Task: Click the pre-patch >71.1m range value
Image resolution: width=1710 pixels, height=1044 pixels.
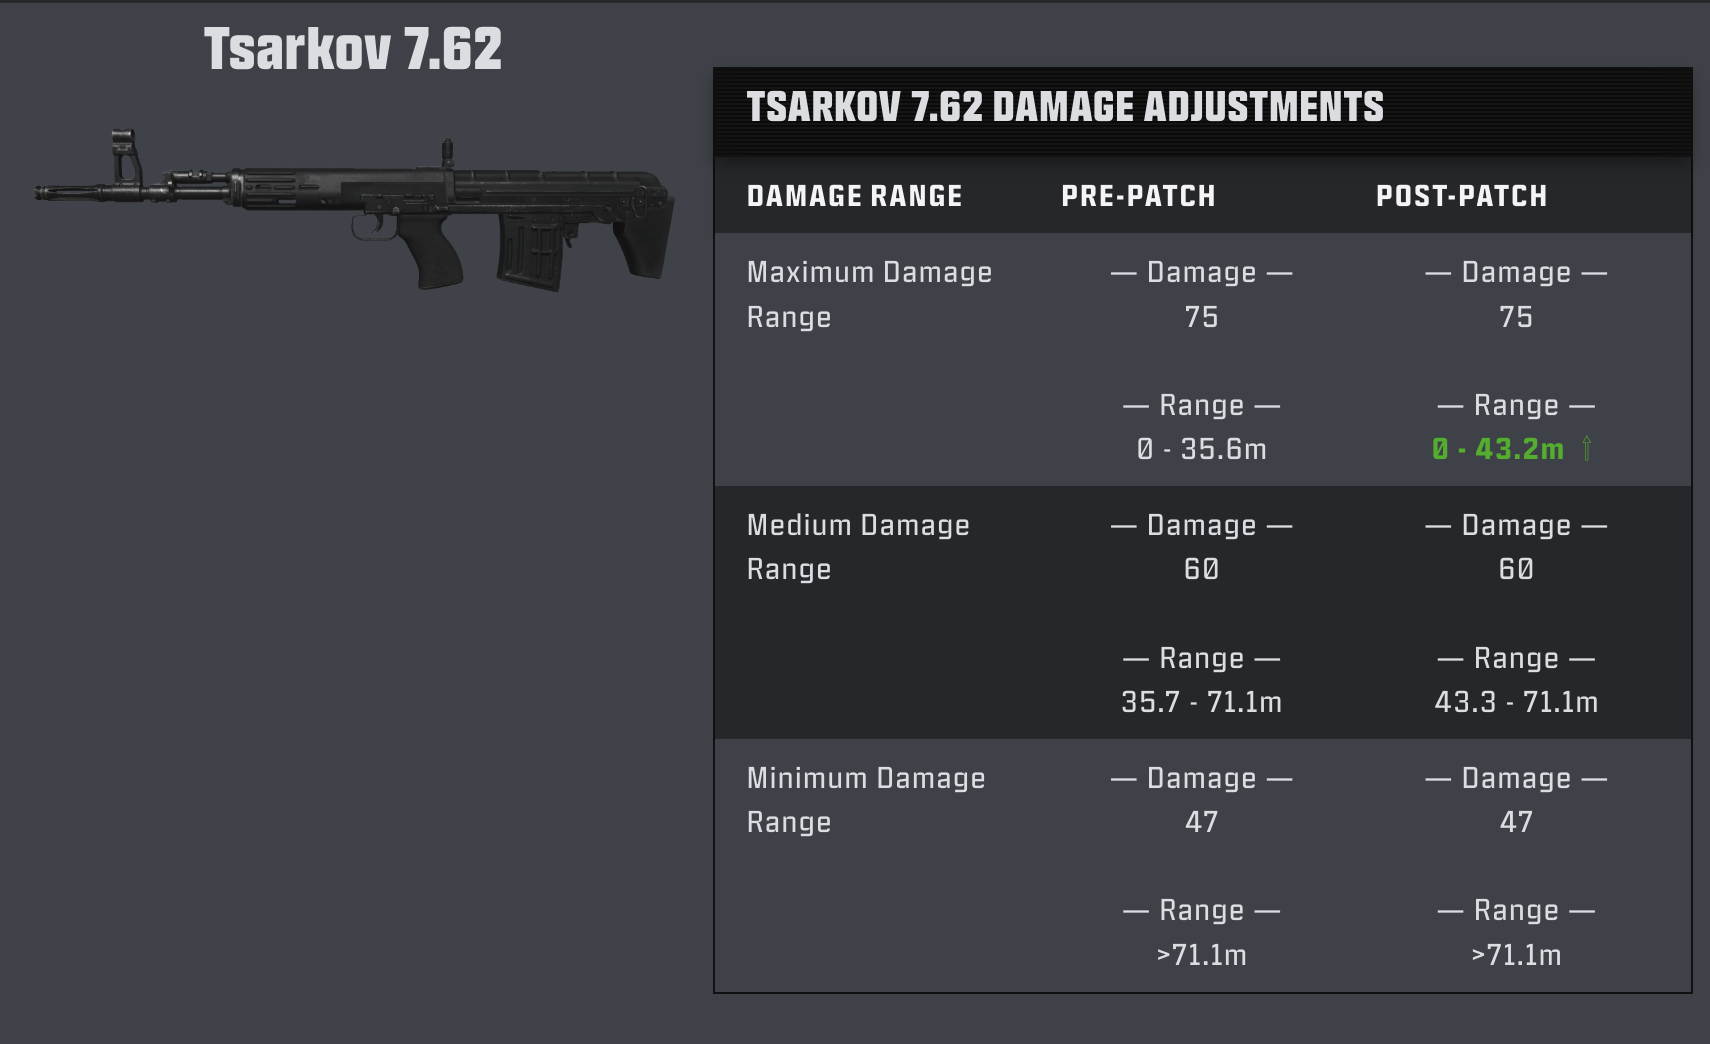Action: pos(1201,955)
